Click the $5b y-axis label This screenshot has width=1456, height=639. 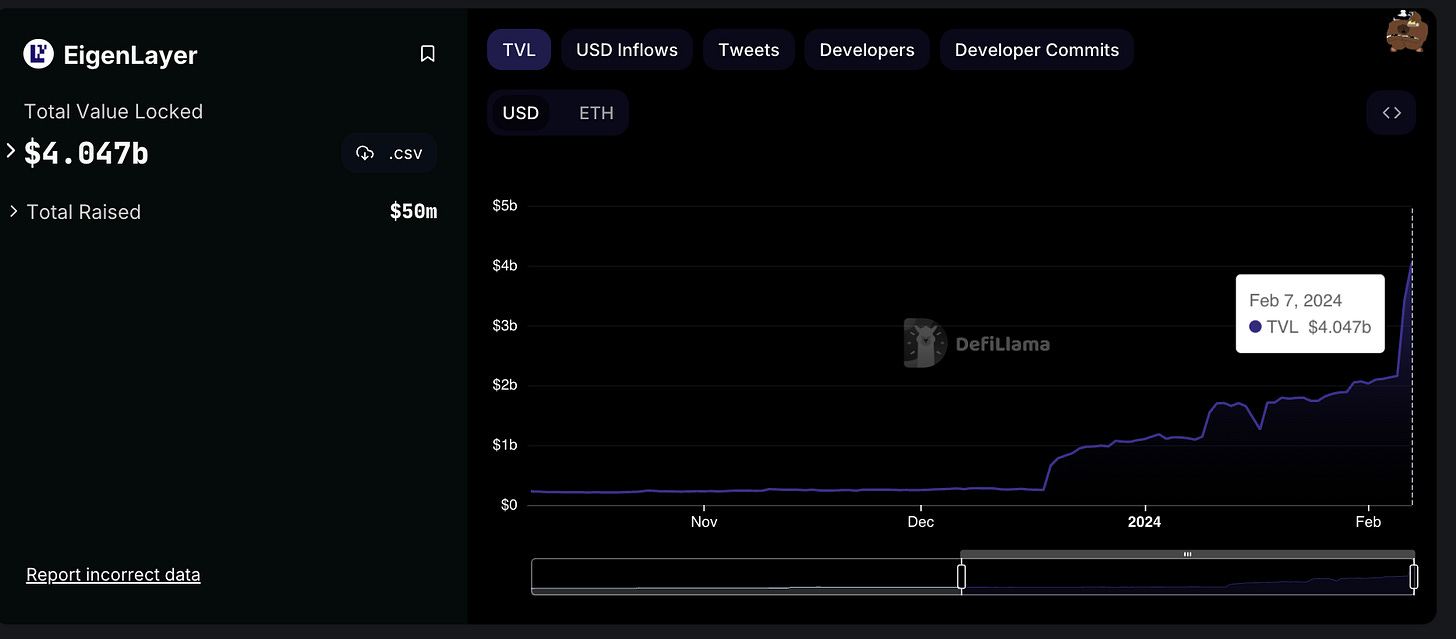pyautogui.click(x=505, y=206)
